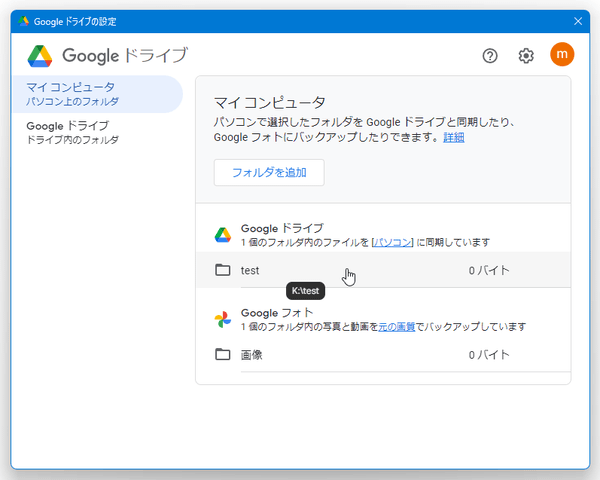Open settings gear icon
The image size is (600, 480).
(526, 56)
